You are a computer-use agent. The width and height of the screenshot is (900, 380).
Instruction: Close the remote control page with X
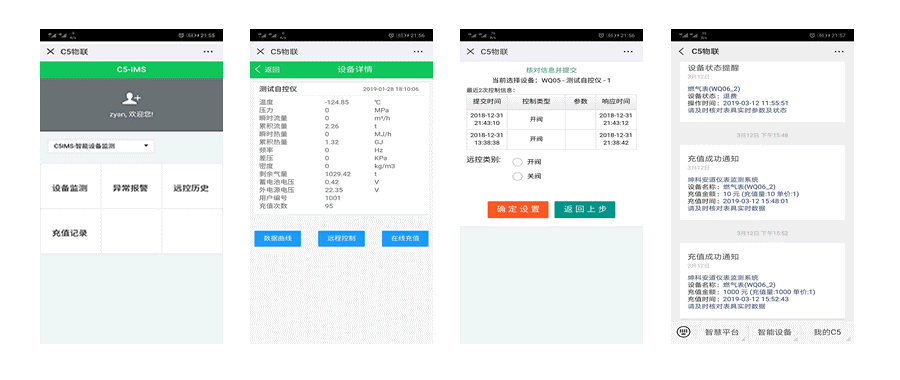[471, 52]
